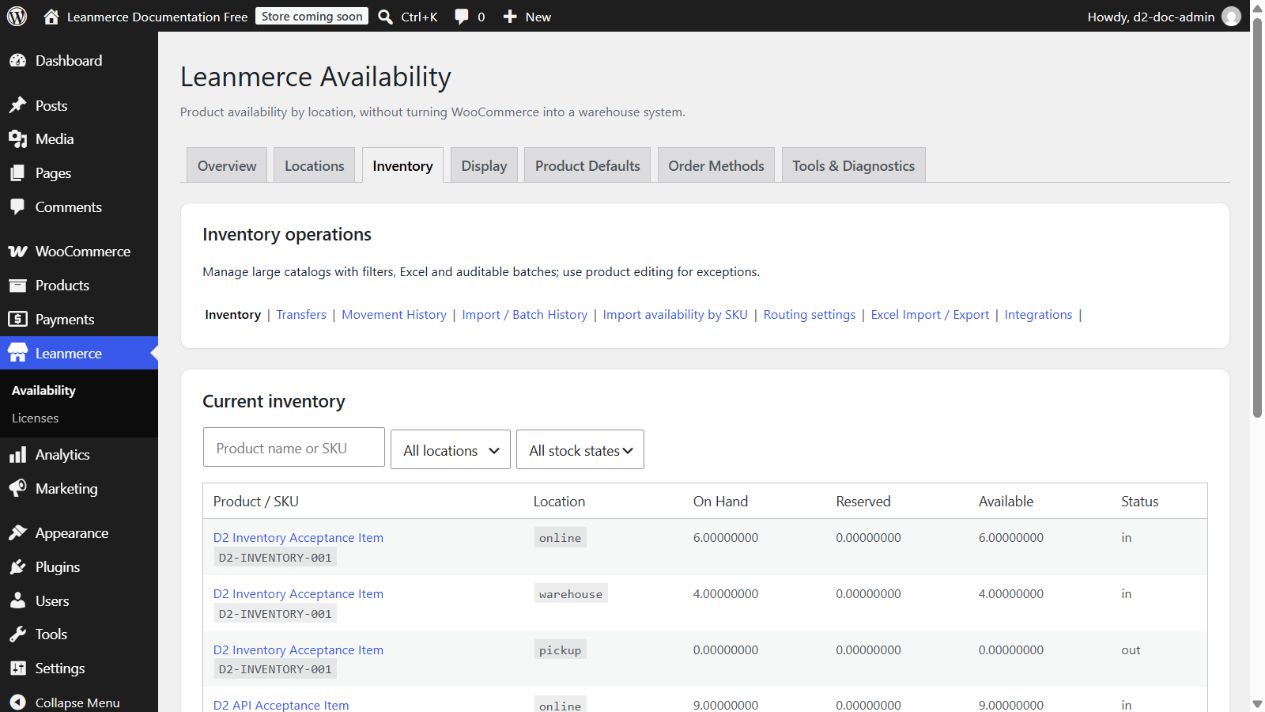Select the Inventory sub-navigation item
The height and width of the screenshot is (712, 1265).
pyautogui.click(x=233, y=314)
